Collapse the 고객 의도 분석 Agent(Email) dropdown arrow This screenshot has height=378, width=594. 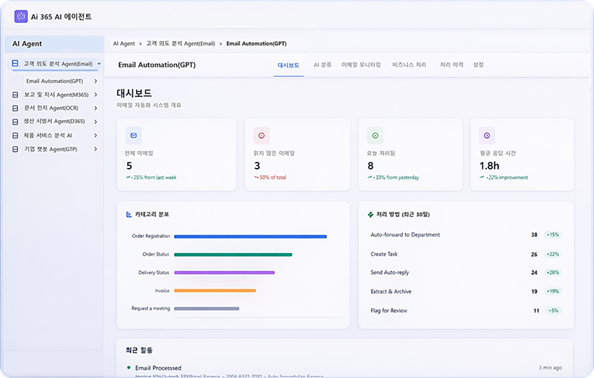coord(99,64)
